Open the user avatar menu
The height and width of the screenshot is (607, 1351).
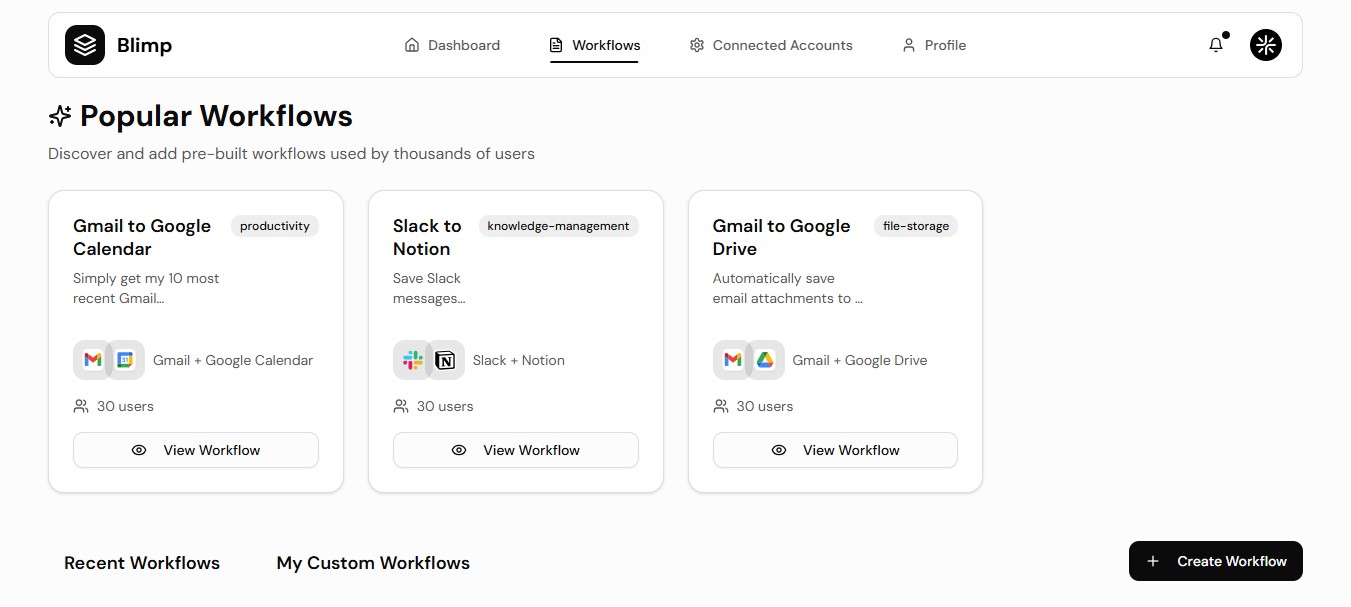point(1266,45)
